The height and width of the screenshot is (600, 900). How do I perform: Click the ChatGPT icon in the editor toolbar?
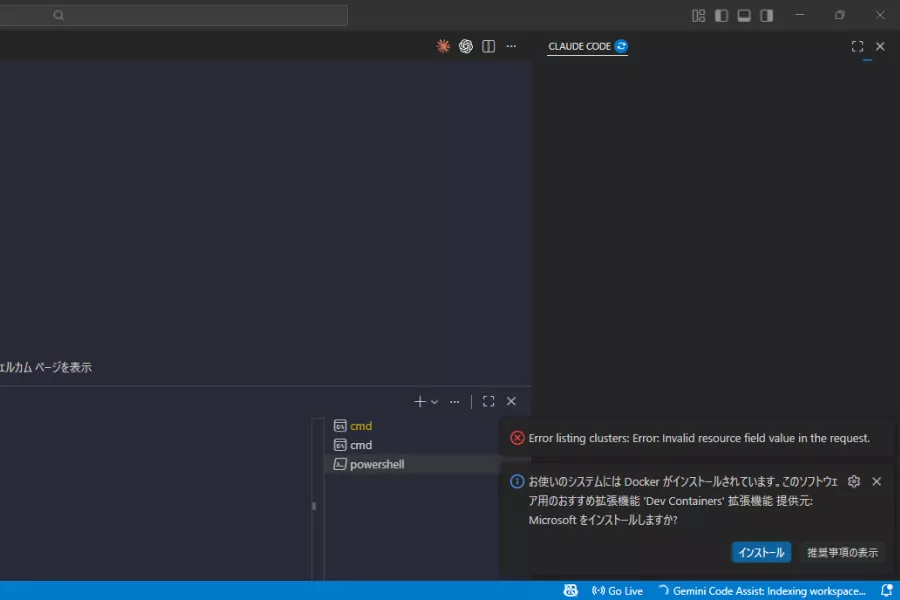click(x=464, y=46)
